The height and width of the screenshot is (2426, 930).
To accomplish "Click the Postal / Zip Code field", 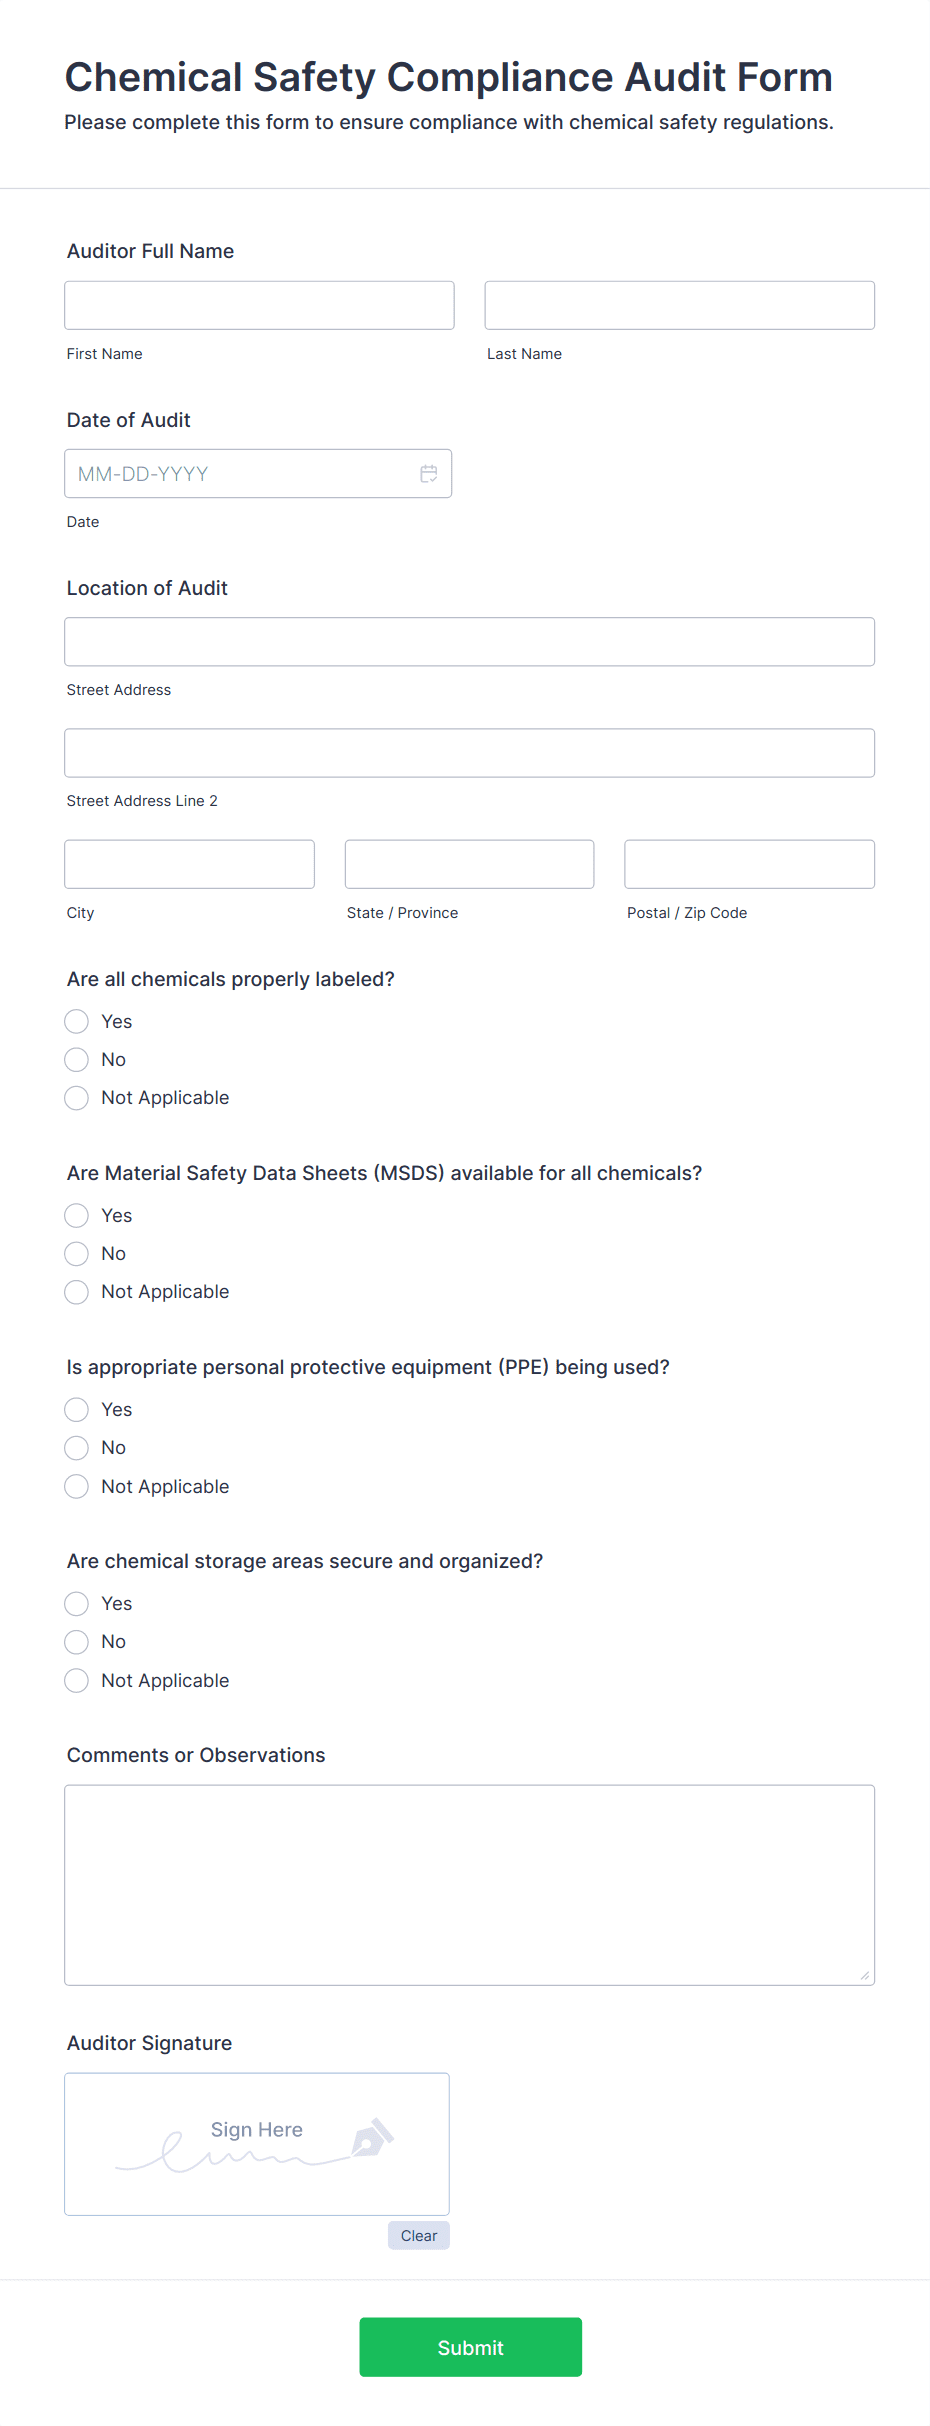I will 748,863.
